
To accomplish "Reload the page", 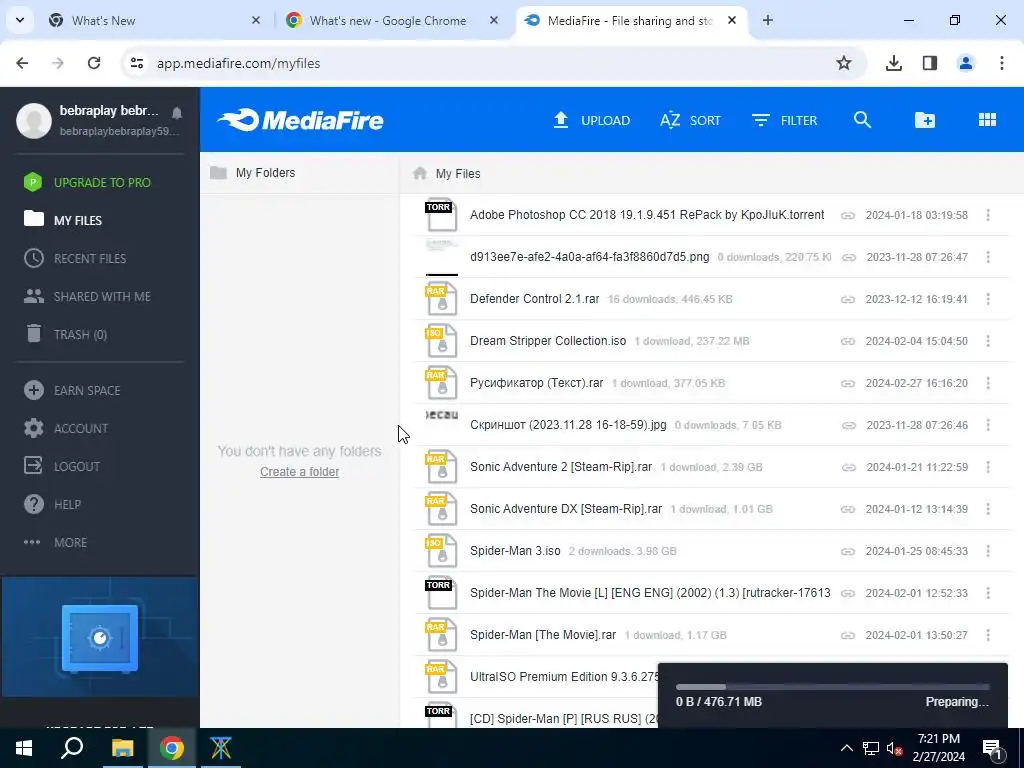I will tap(94, 63).
